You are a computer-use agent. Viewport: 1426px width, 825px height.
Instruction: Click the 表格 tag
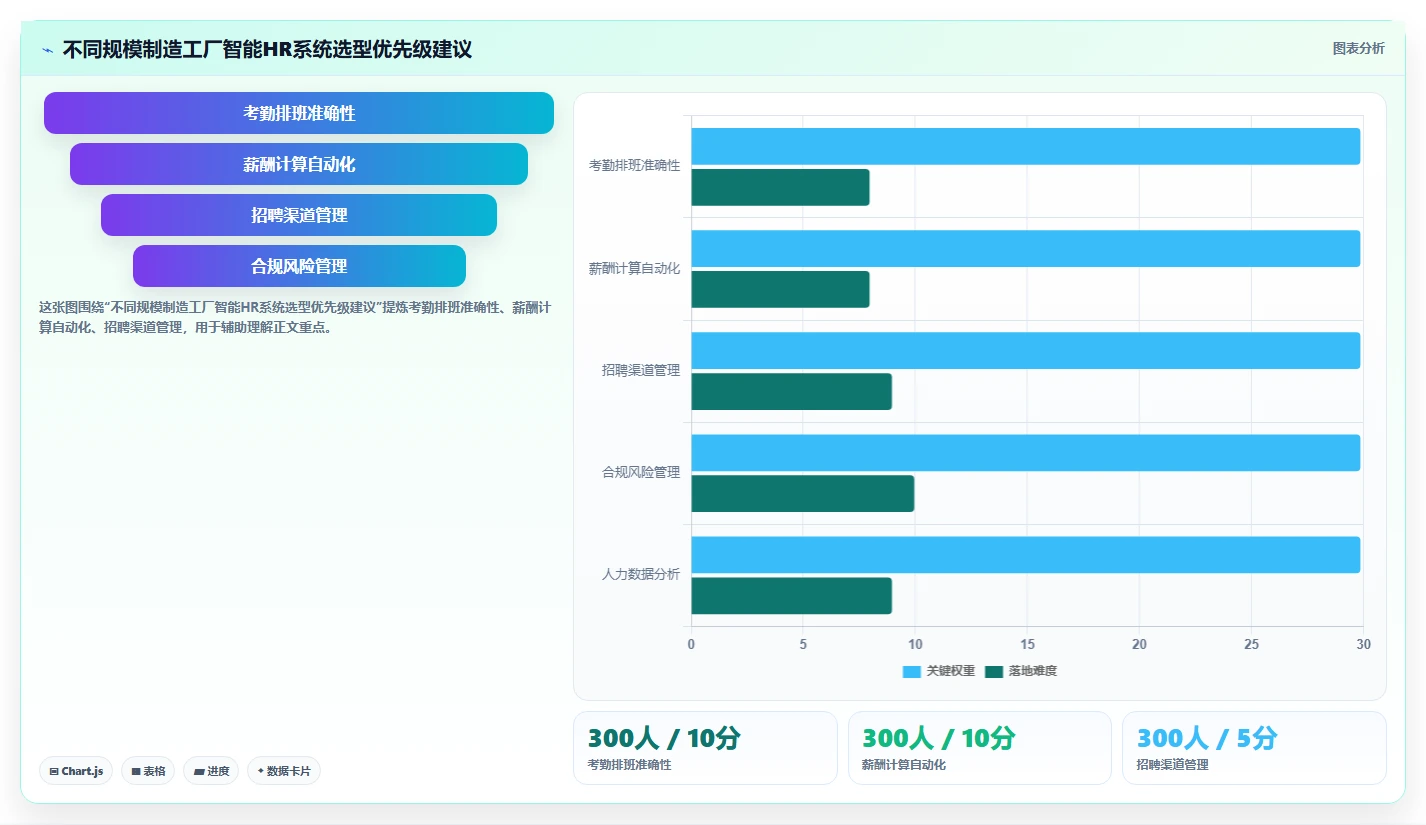[148, 771]
